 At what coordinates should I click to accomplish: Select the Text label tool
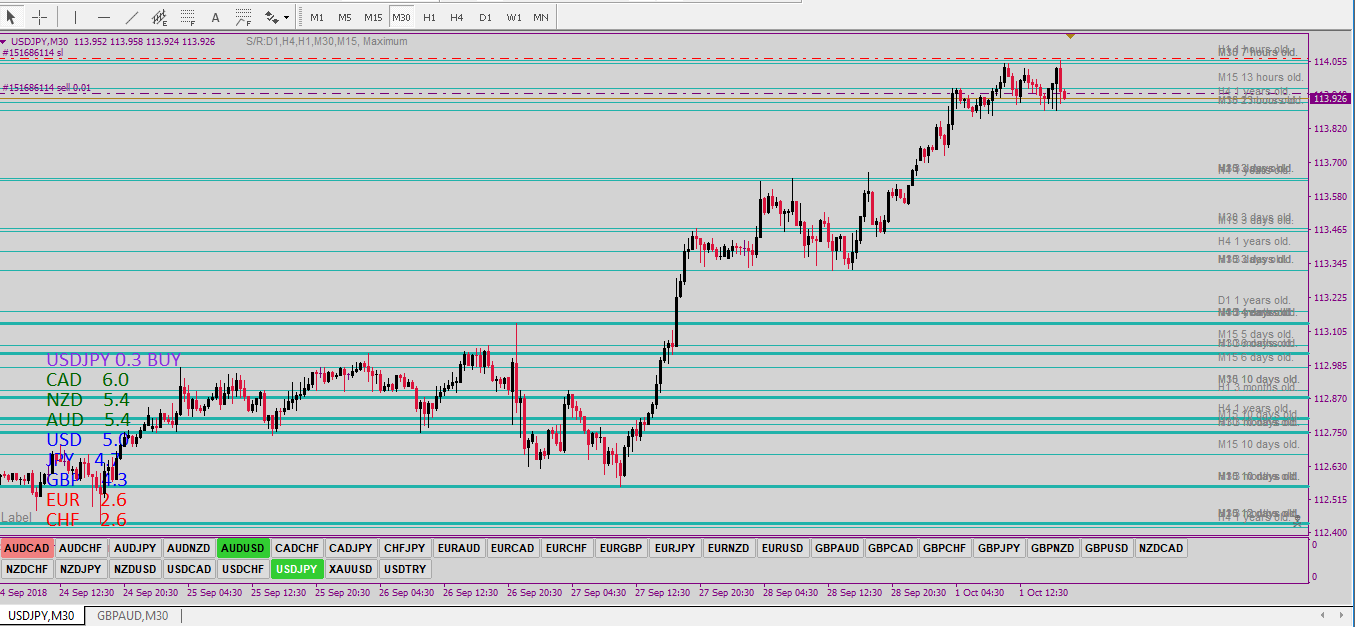(215, 17)
